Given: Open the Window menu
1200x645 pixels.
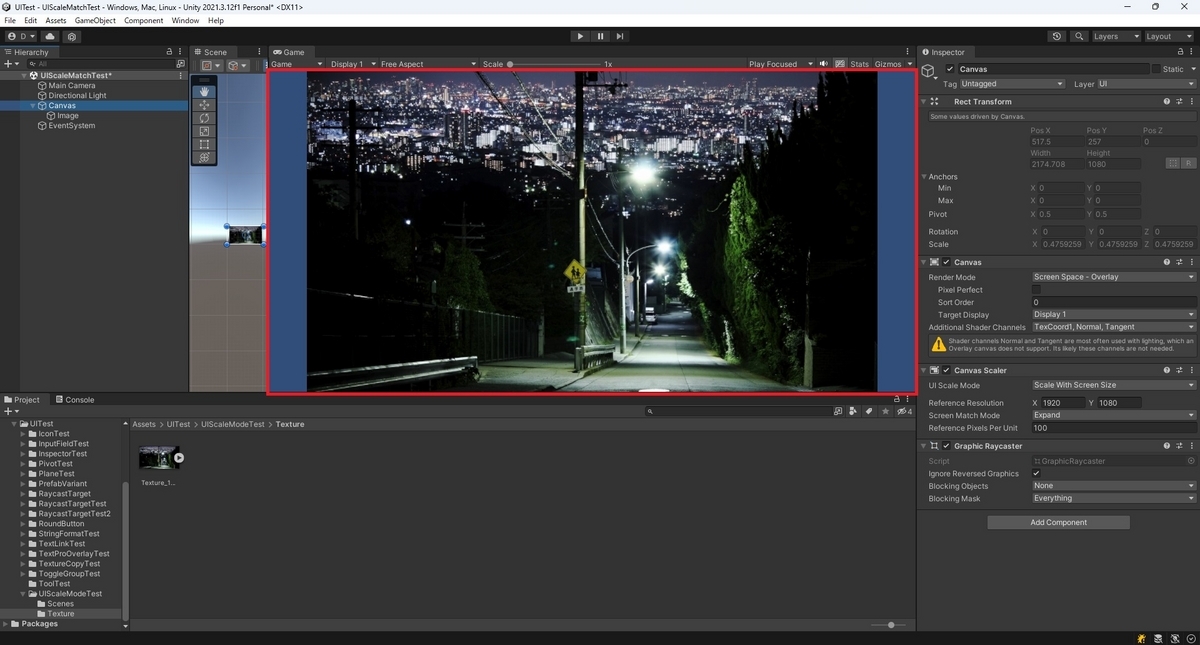Looking at the screenshot, I should click(185, 20).
